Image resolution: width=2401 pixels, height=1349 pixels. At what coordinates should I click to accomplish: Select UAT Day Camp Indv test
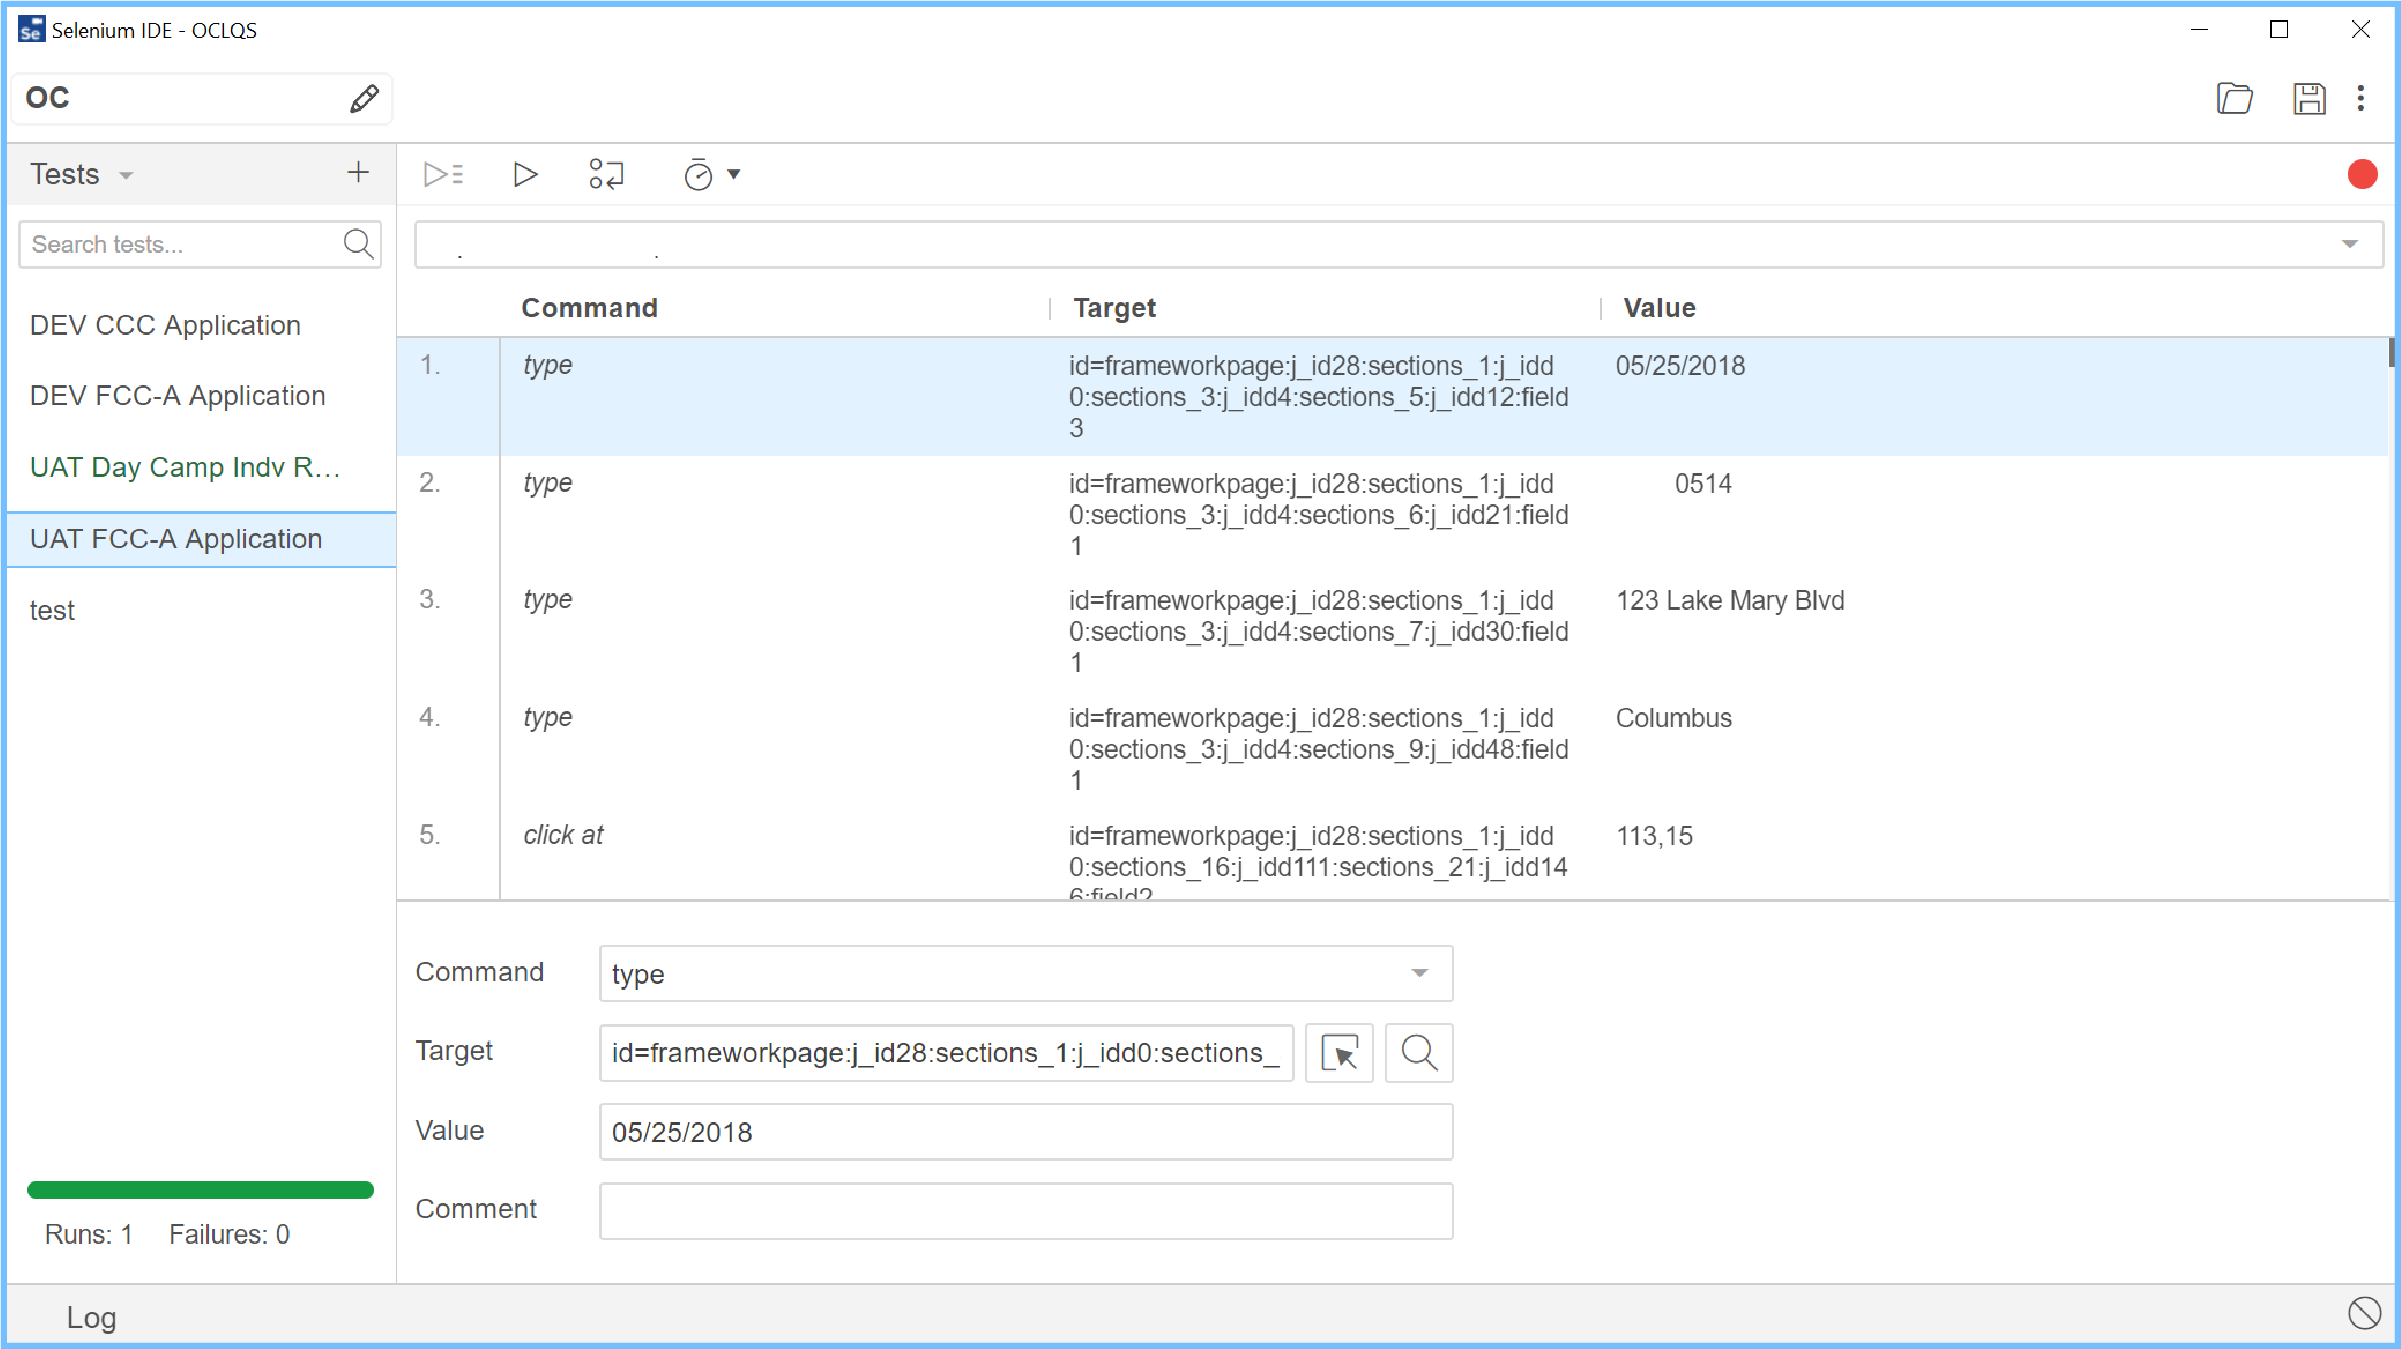[x=202, y=467]
